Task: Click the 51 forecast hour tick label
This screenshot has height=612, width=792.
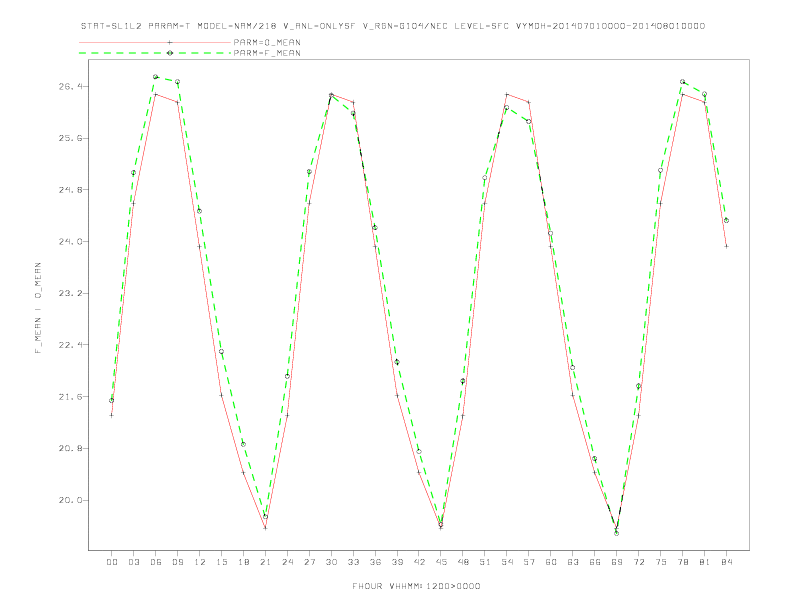Action: (485, 562)
